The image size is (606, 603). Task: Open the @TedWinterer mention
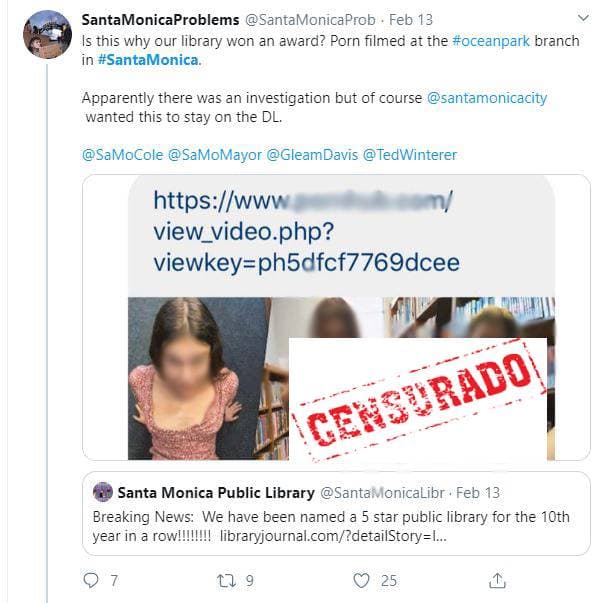click(x=410, y=155)
